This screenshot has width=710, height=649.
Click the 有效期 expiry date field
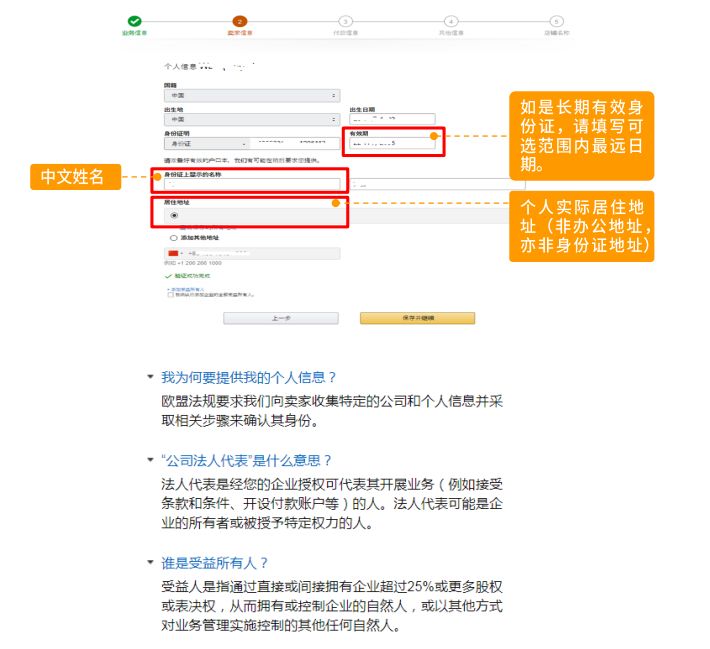click(x=392, y=143)
